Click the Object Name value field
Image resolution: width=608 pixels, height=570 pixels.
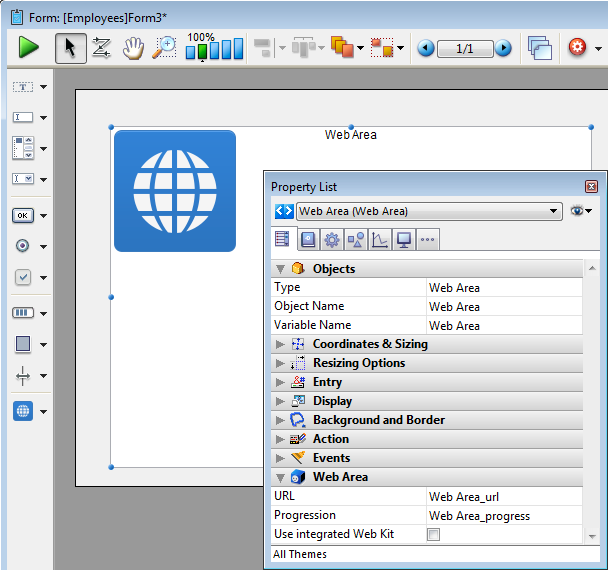(504, 307)
